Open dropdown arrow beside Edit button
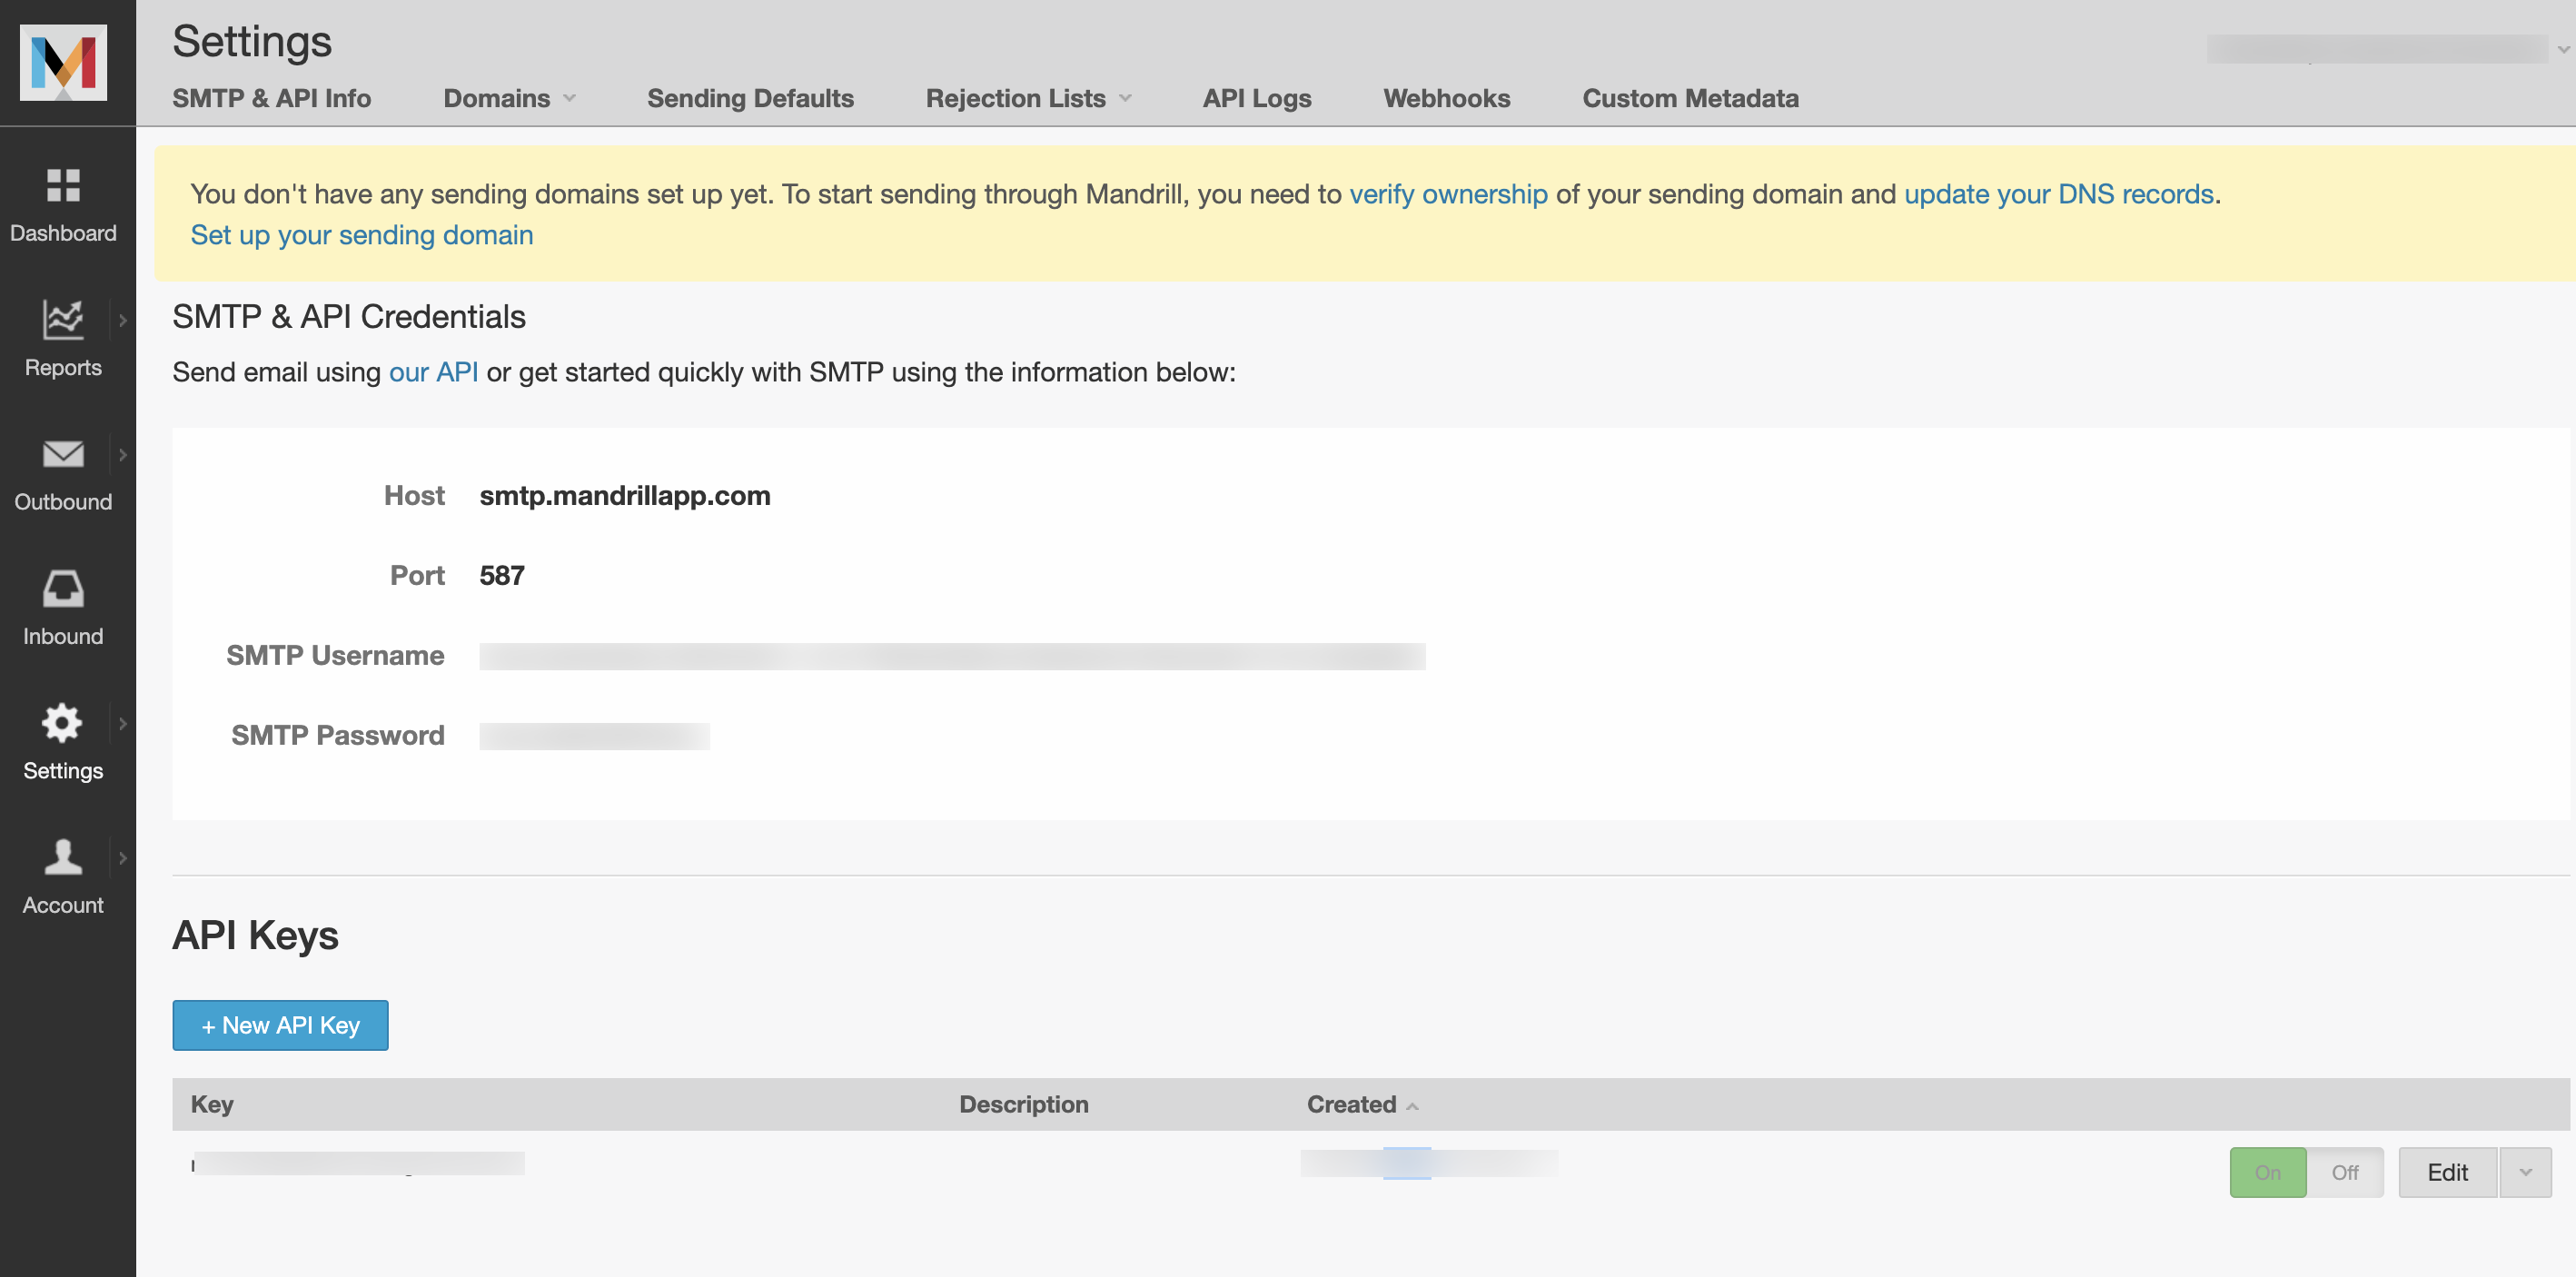Image resolution: width=2576 pixels, height=1277 pixels. [x=2525, y=1172]
